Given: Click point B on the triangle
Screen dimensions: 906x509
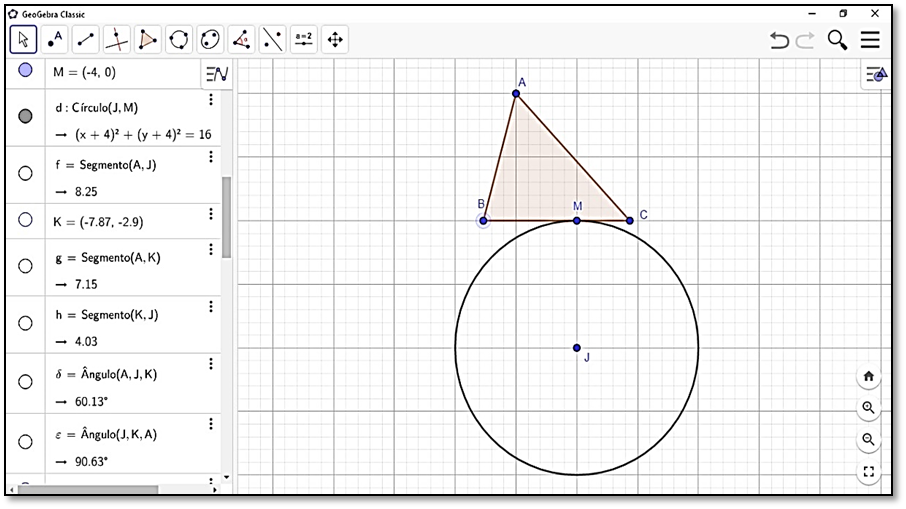Looking at the screenshot, I should (484, 221).
